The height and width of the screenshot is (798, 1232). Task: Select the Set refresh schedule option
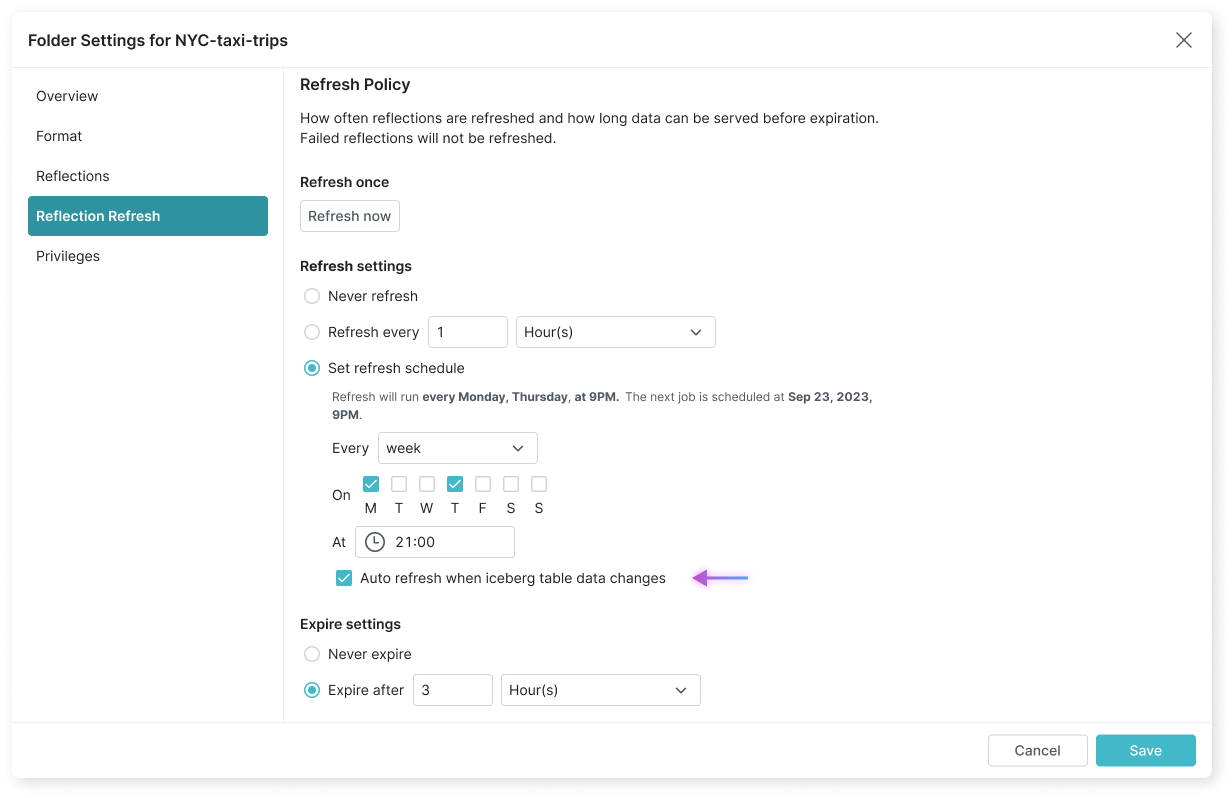312,368
